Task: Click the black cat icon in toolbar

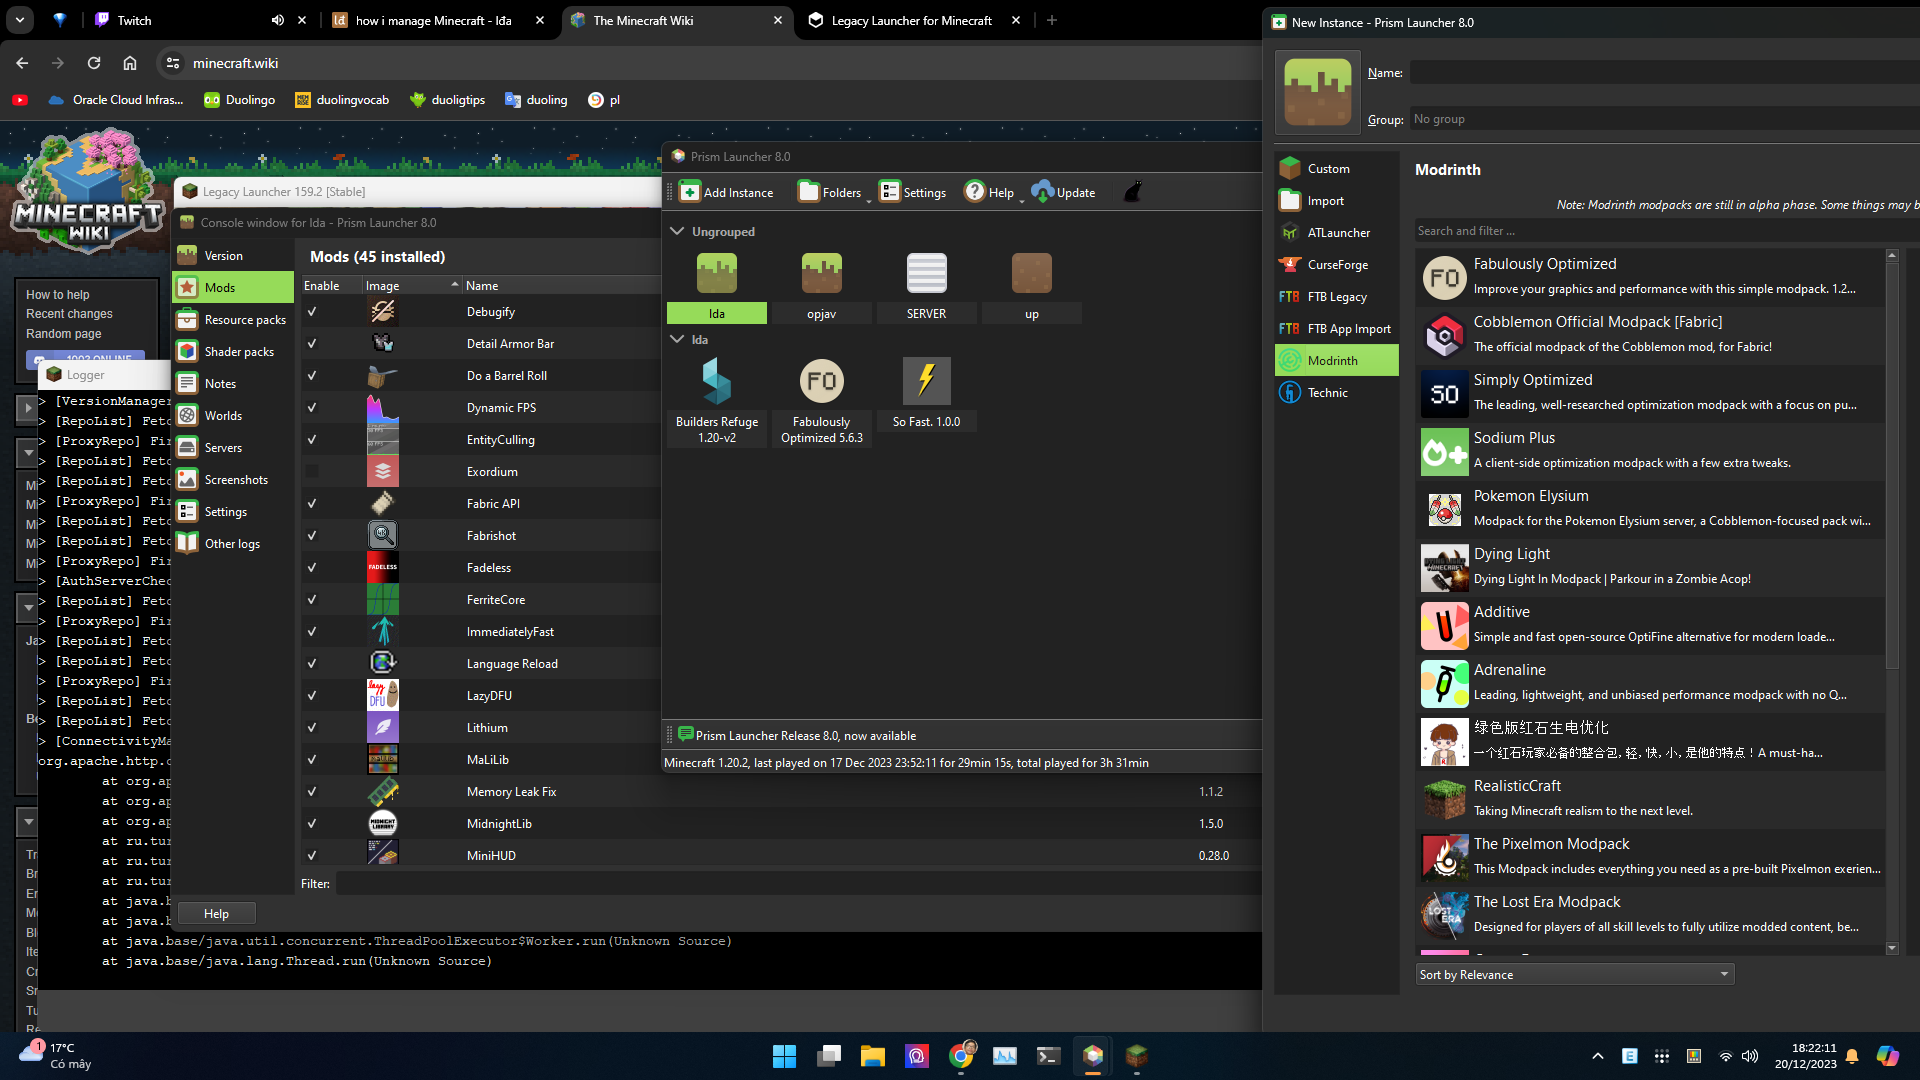Action: tap(1132, 192)
